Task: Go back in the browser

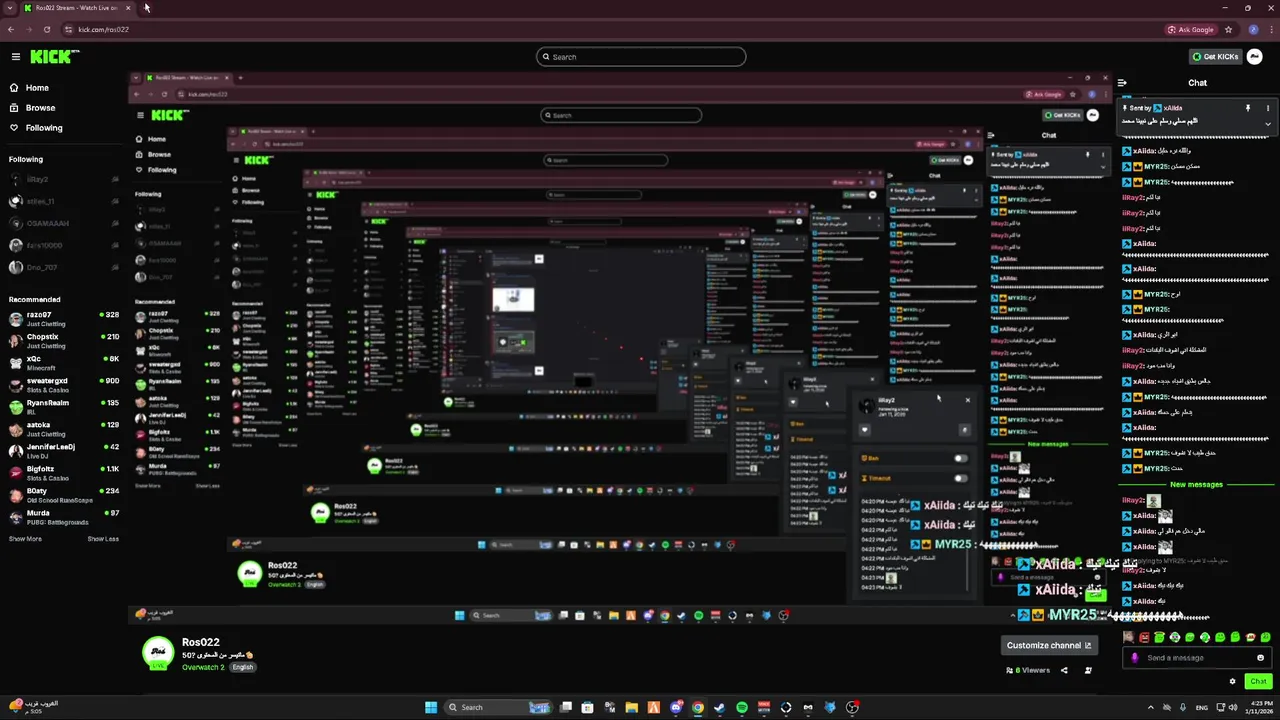Action: tap(11, 30)
